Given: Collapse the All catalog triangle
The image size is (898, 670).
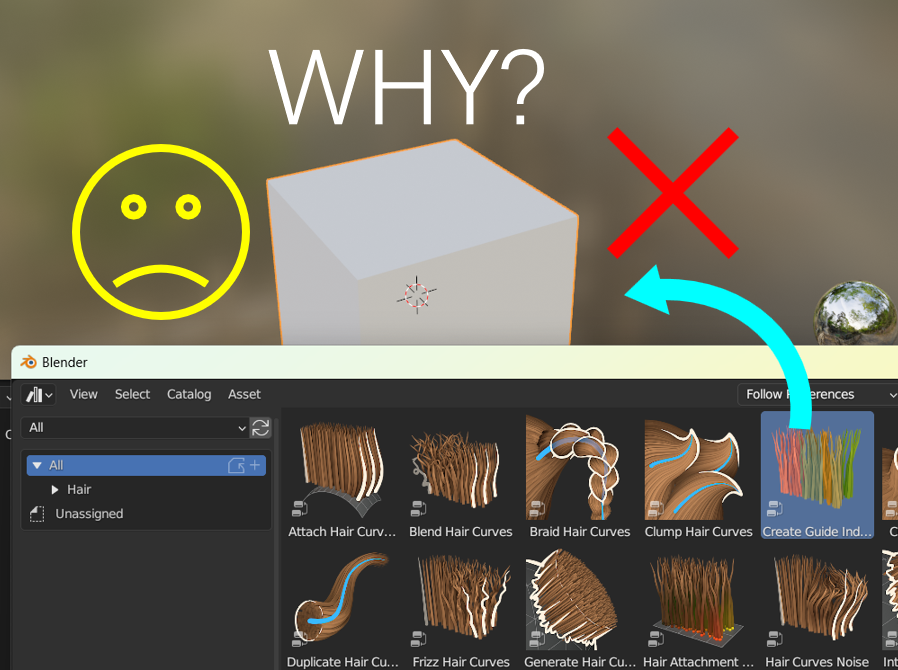Looking at the screenshot, I should click(x=37, y=466).
